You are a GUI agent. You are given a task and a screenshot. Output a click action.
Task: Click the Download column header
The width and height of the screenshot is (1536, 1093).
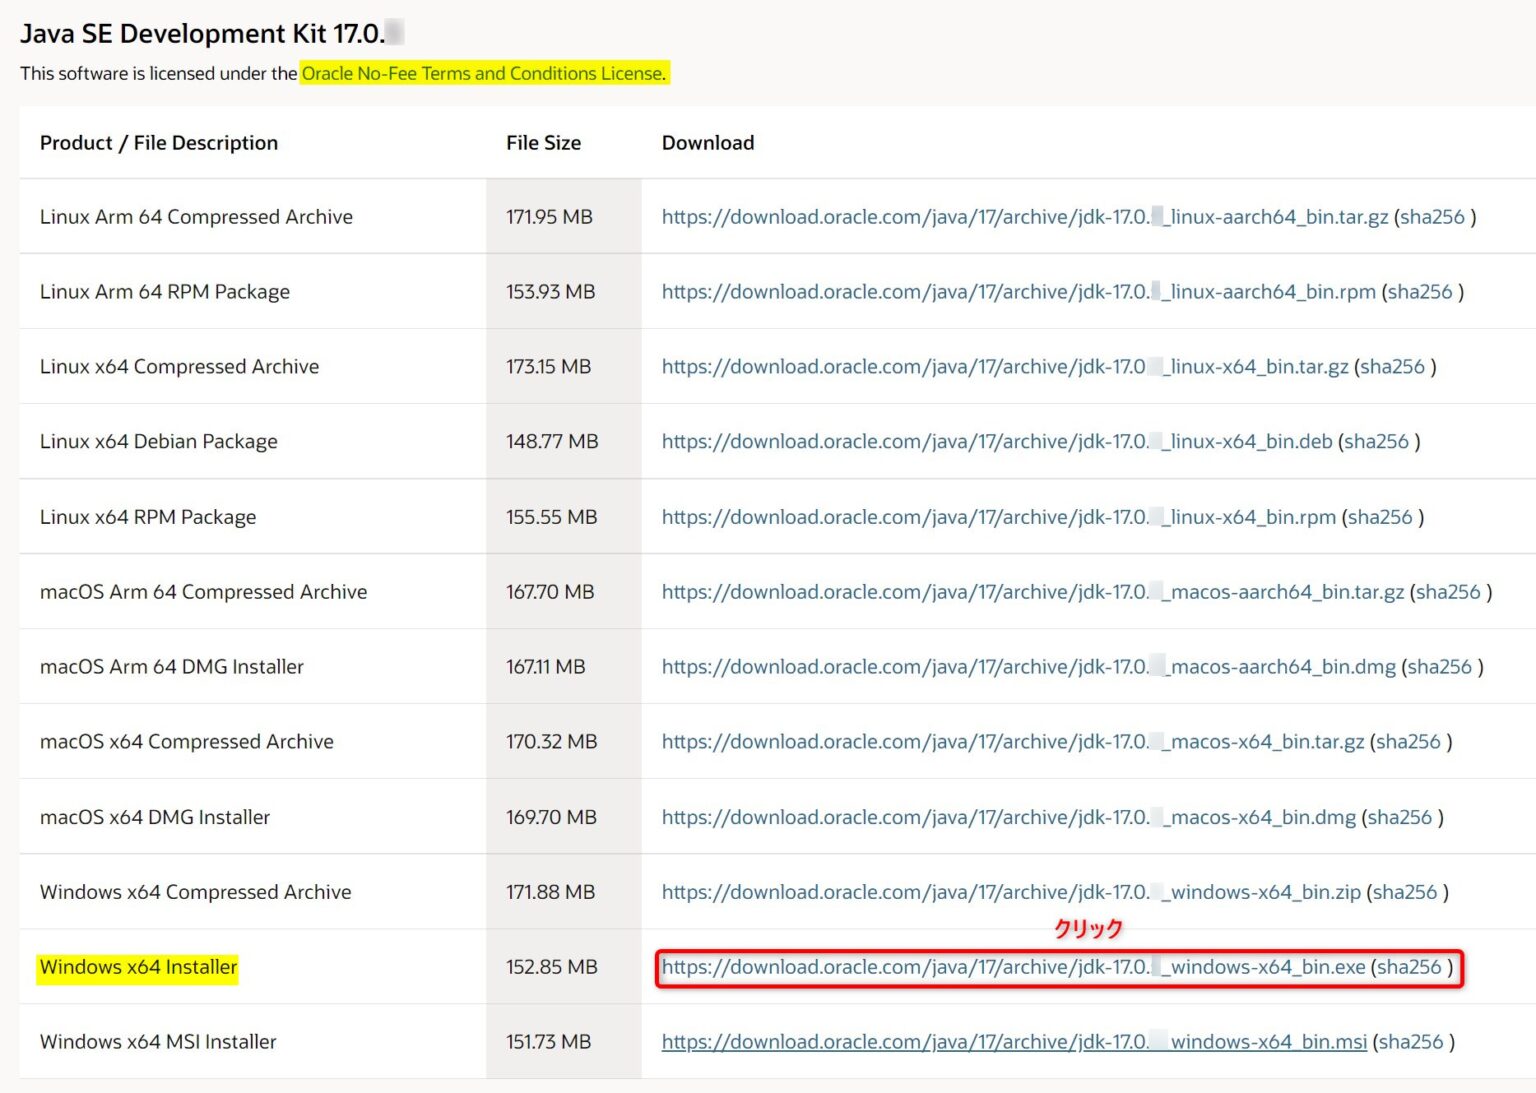click(708, 143)
